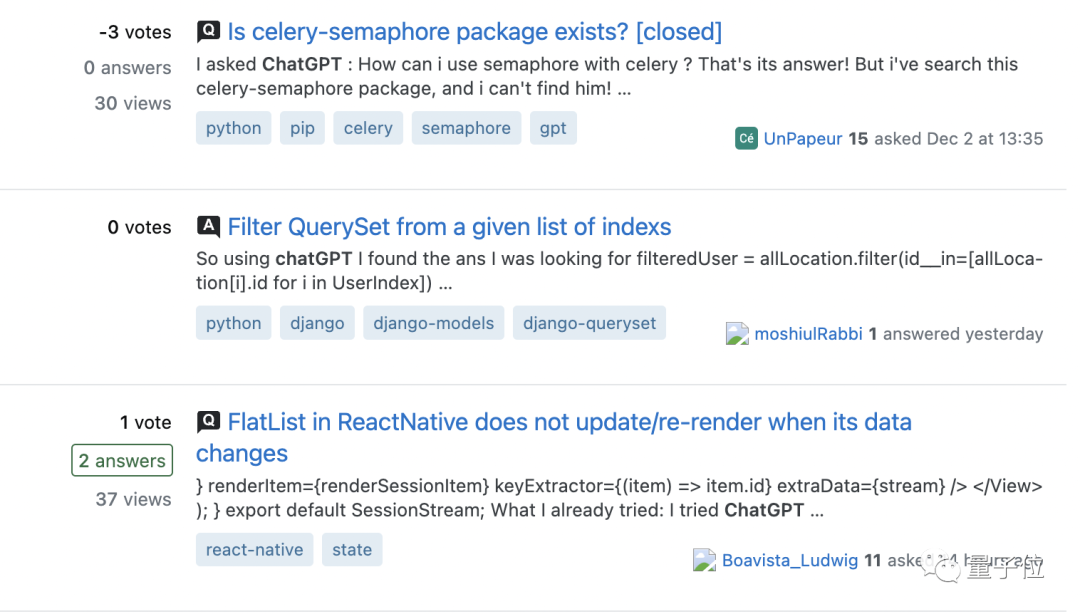1080x614 pixels.
Task: Click moshiulRabbi's avatar image
Action: tap(737, 334)
